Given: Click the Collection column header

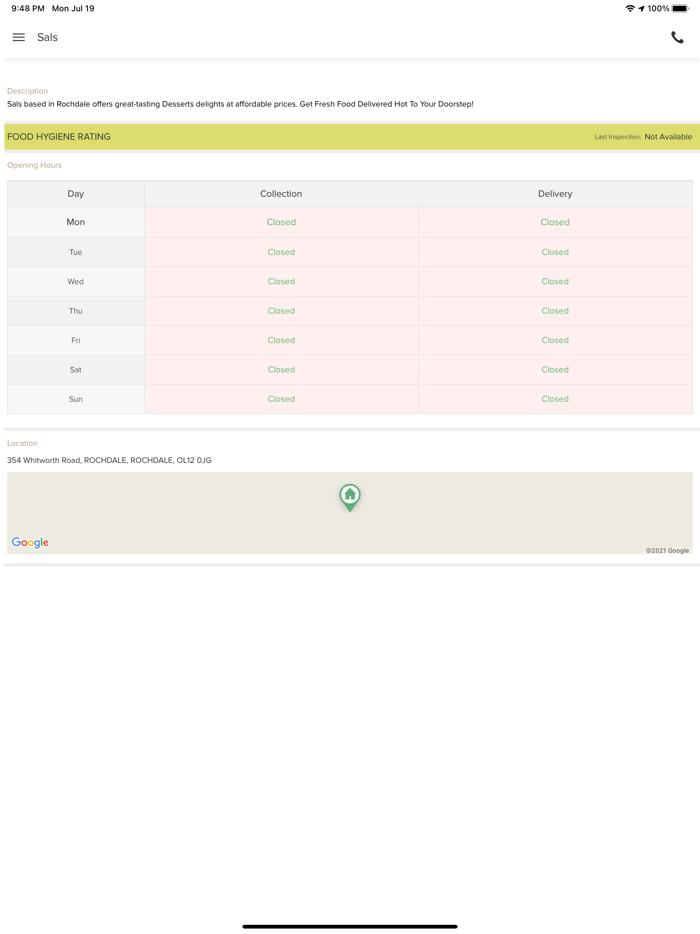Looking at the screenshot, I should 281,194.
